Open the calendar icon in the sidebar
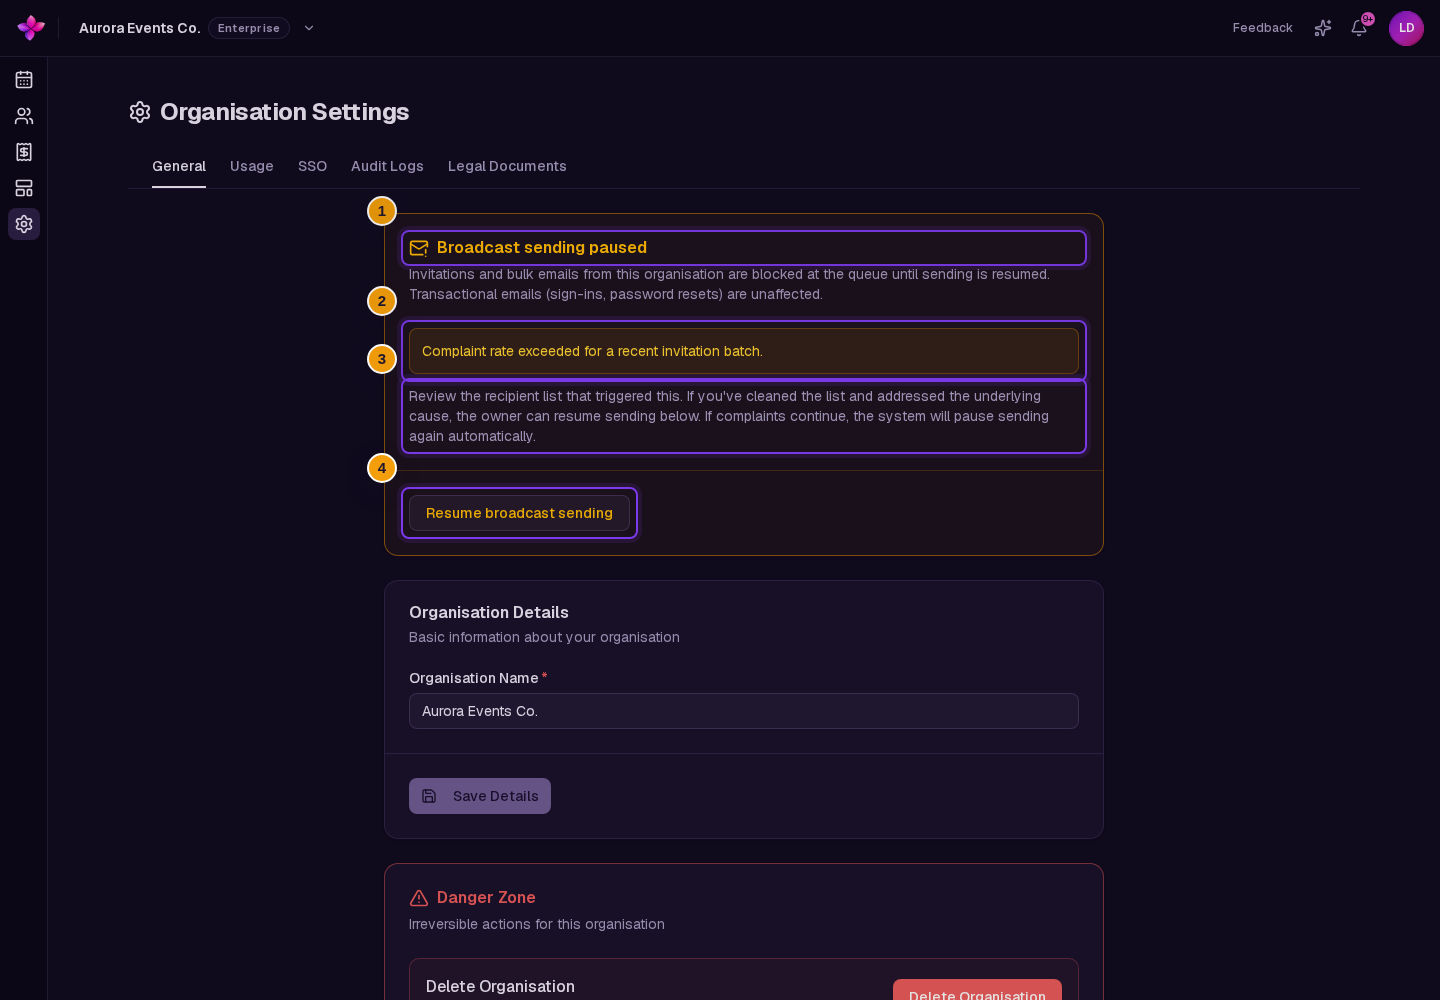This screenshot has height=1000, width=1440. [24, 80]
